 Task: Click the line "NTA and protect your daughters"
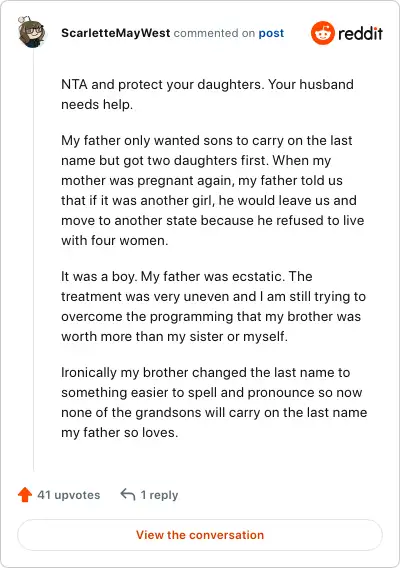[x=207, y=84]
